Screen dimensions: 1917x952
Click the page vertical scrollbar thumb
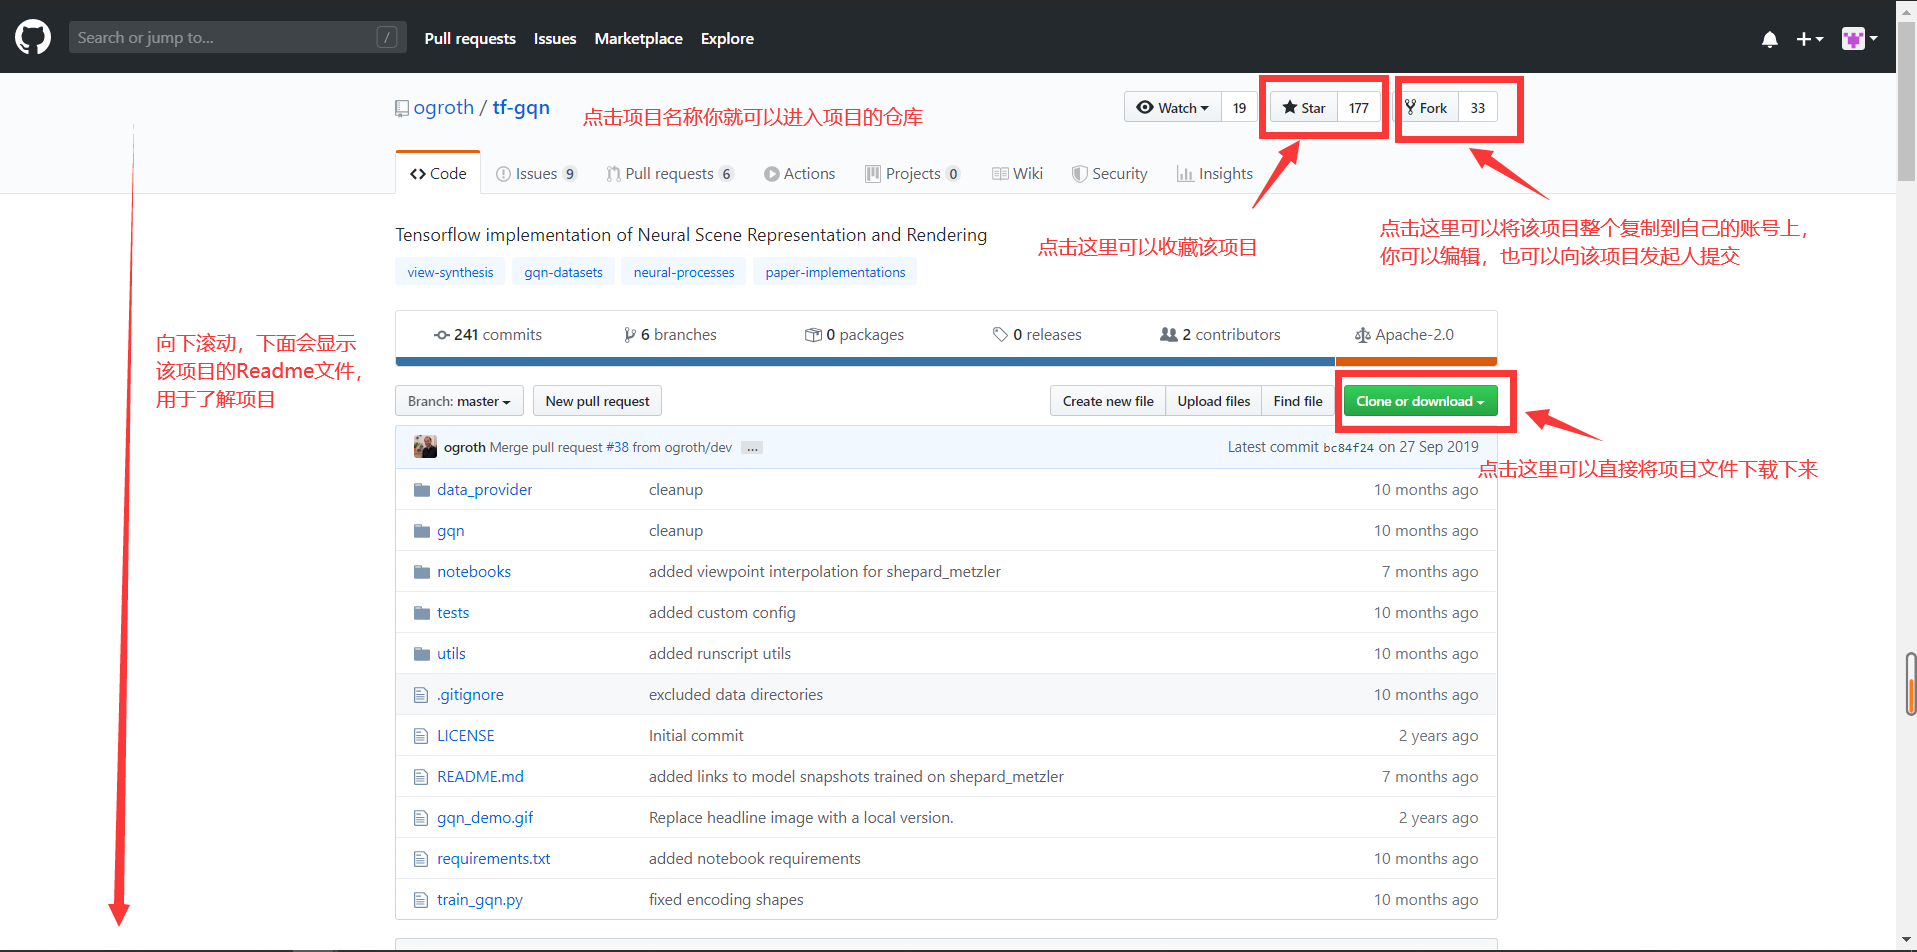pyautogui.click(x=1906, y=100)
